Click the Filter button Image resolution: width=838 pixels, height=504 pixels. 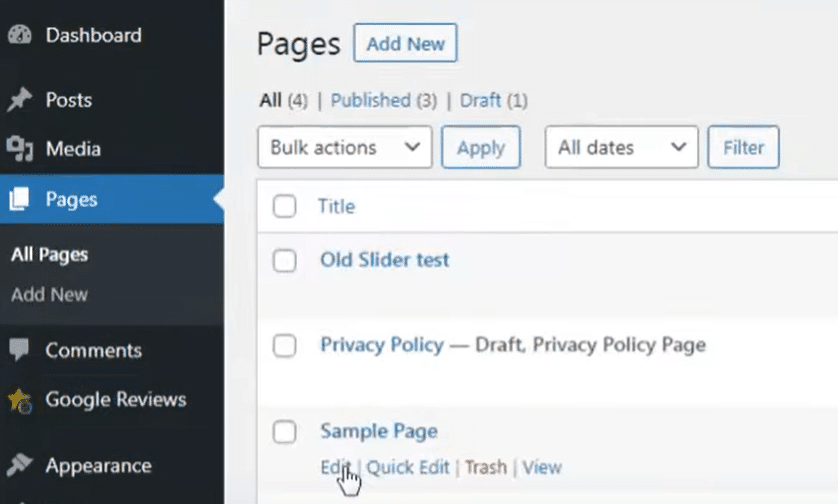743,147
